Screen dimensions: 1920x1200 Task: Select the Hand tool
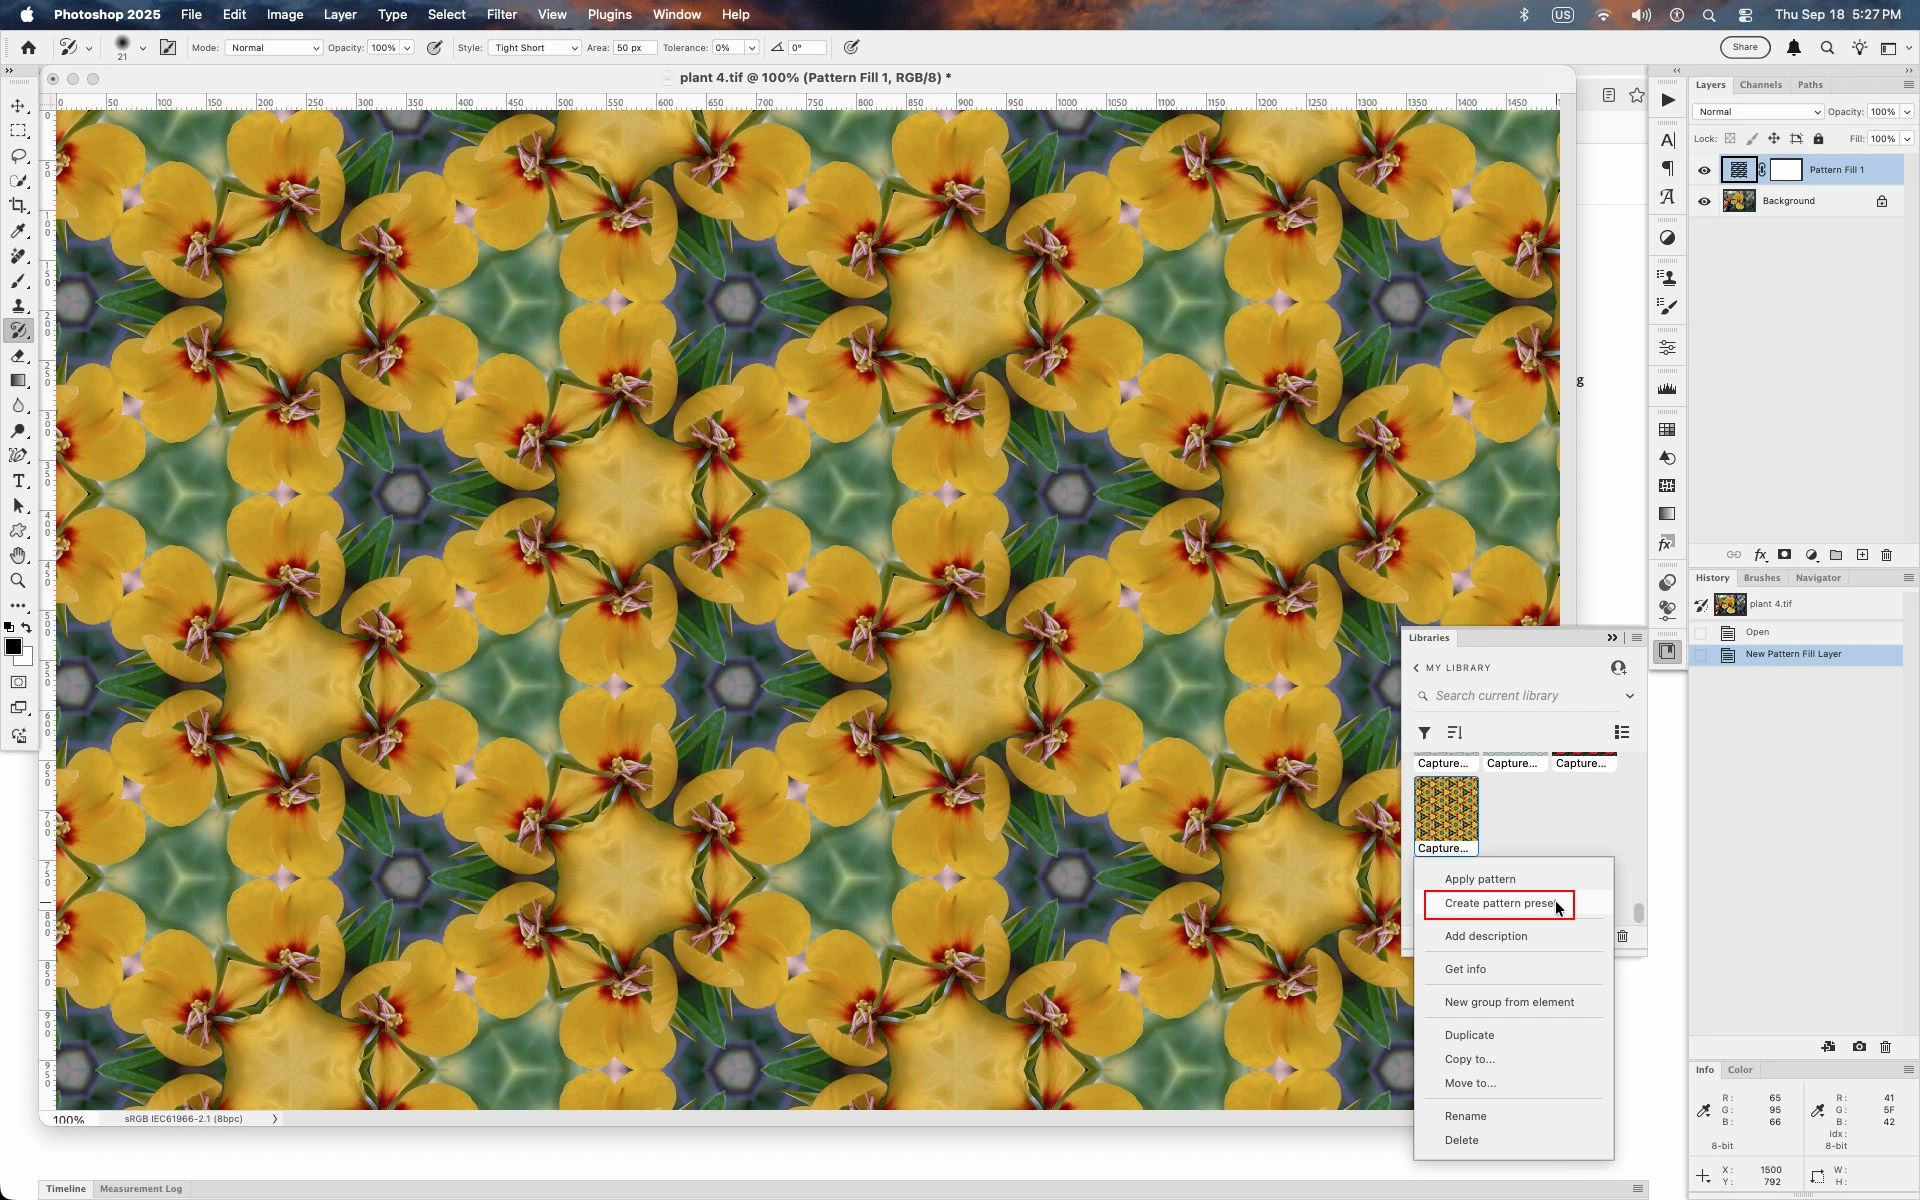point(18,556)
